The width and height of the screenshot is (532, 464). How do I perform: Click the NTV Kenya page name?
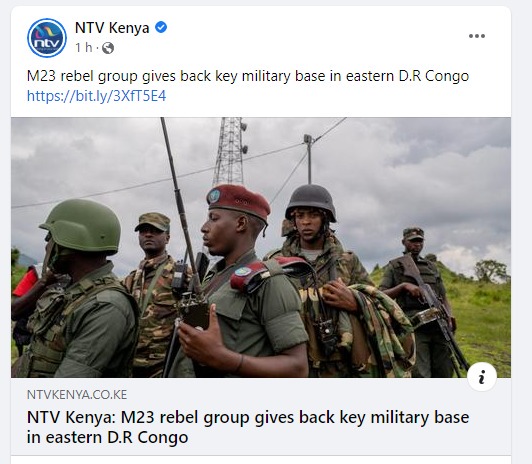click(x=112, y=27)
